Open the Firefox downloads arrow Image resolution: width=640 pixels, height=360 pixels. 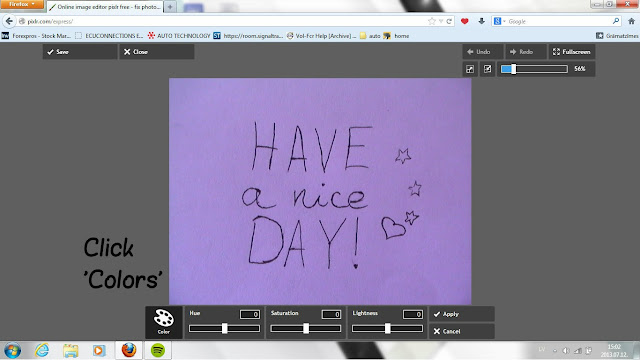point(482,21)
